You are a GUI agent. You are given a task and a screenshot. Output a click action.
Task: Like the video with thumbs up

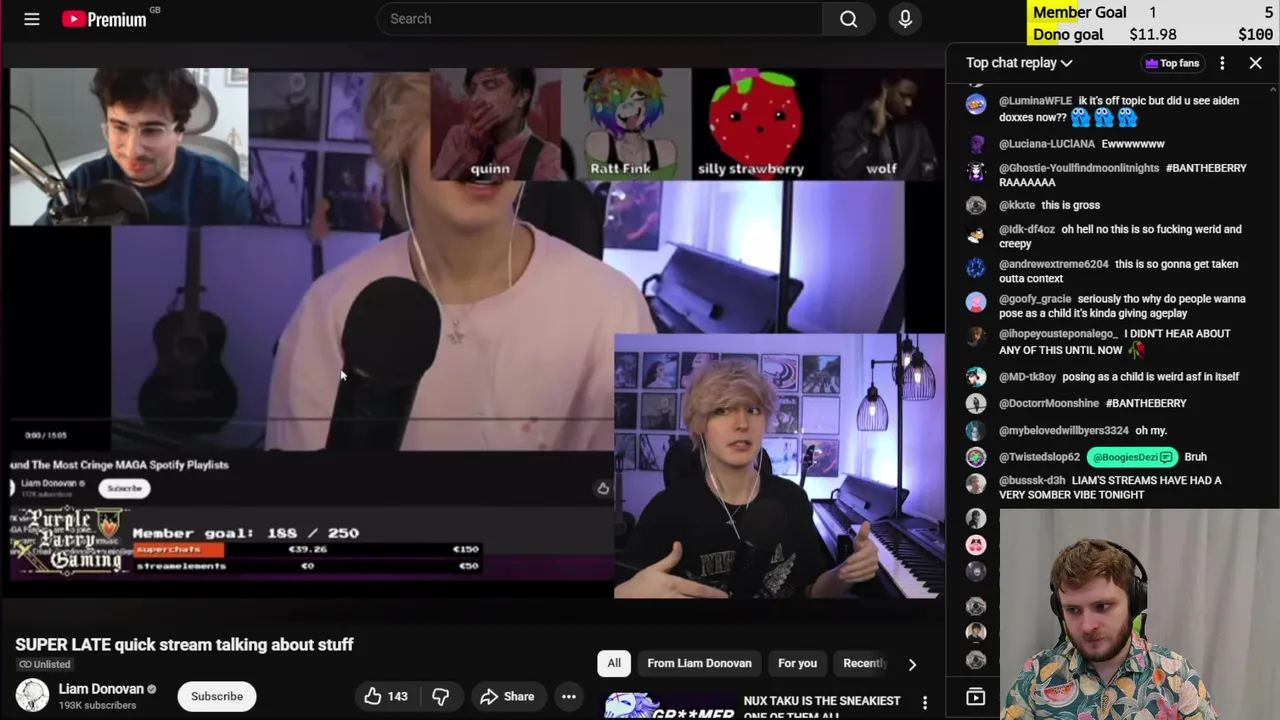385,696
